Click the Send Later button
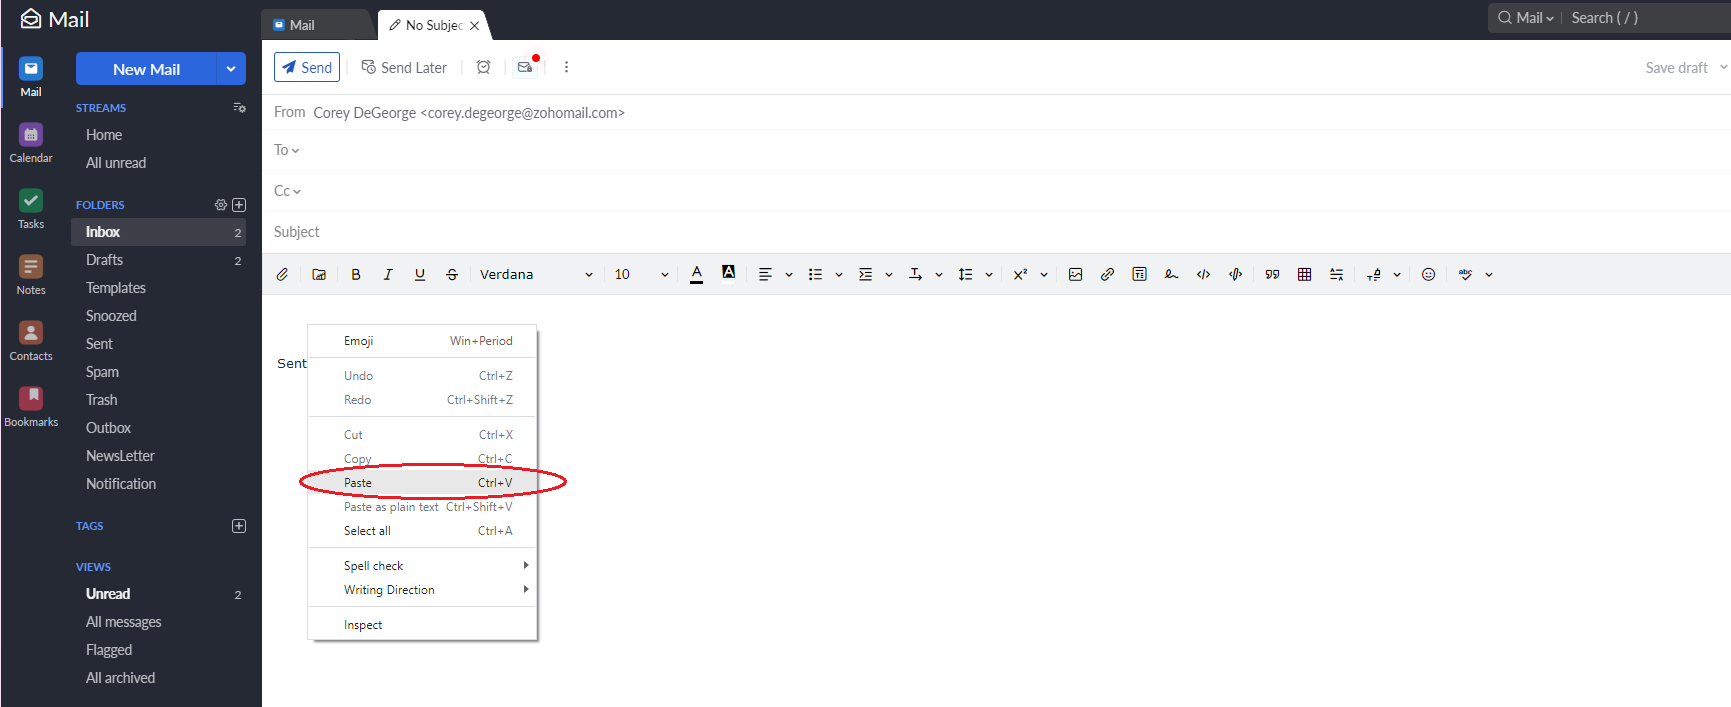 point(404,67)
